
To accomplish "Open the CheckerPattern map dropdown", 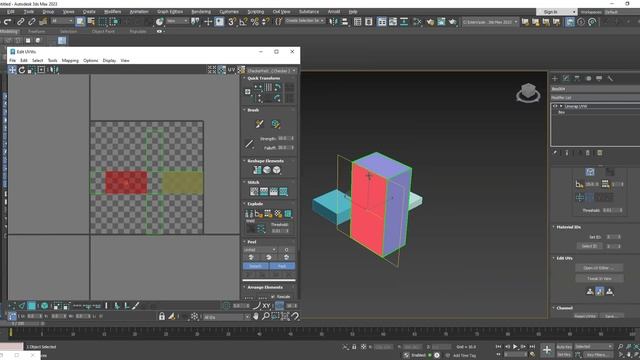I will (271, 71).
